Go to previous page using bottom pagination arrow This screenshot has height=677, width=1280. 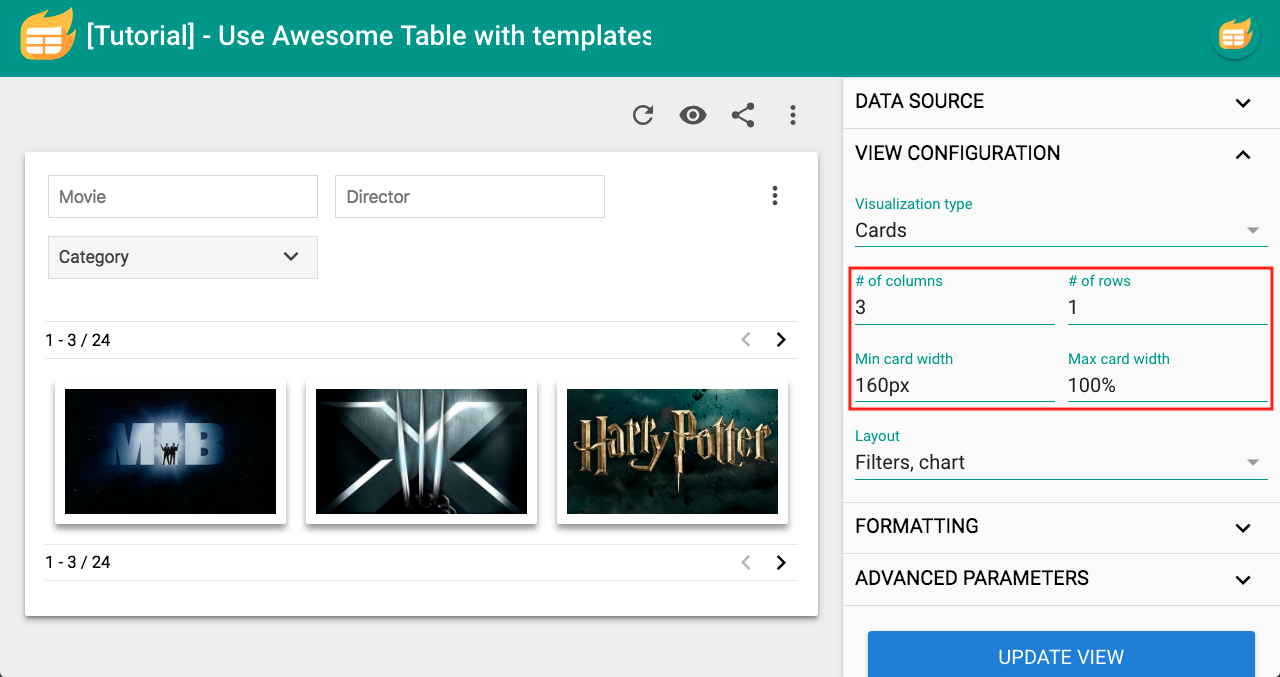pos(745,562)
